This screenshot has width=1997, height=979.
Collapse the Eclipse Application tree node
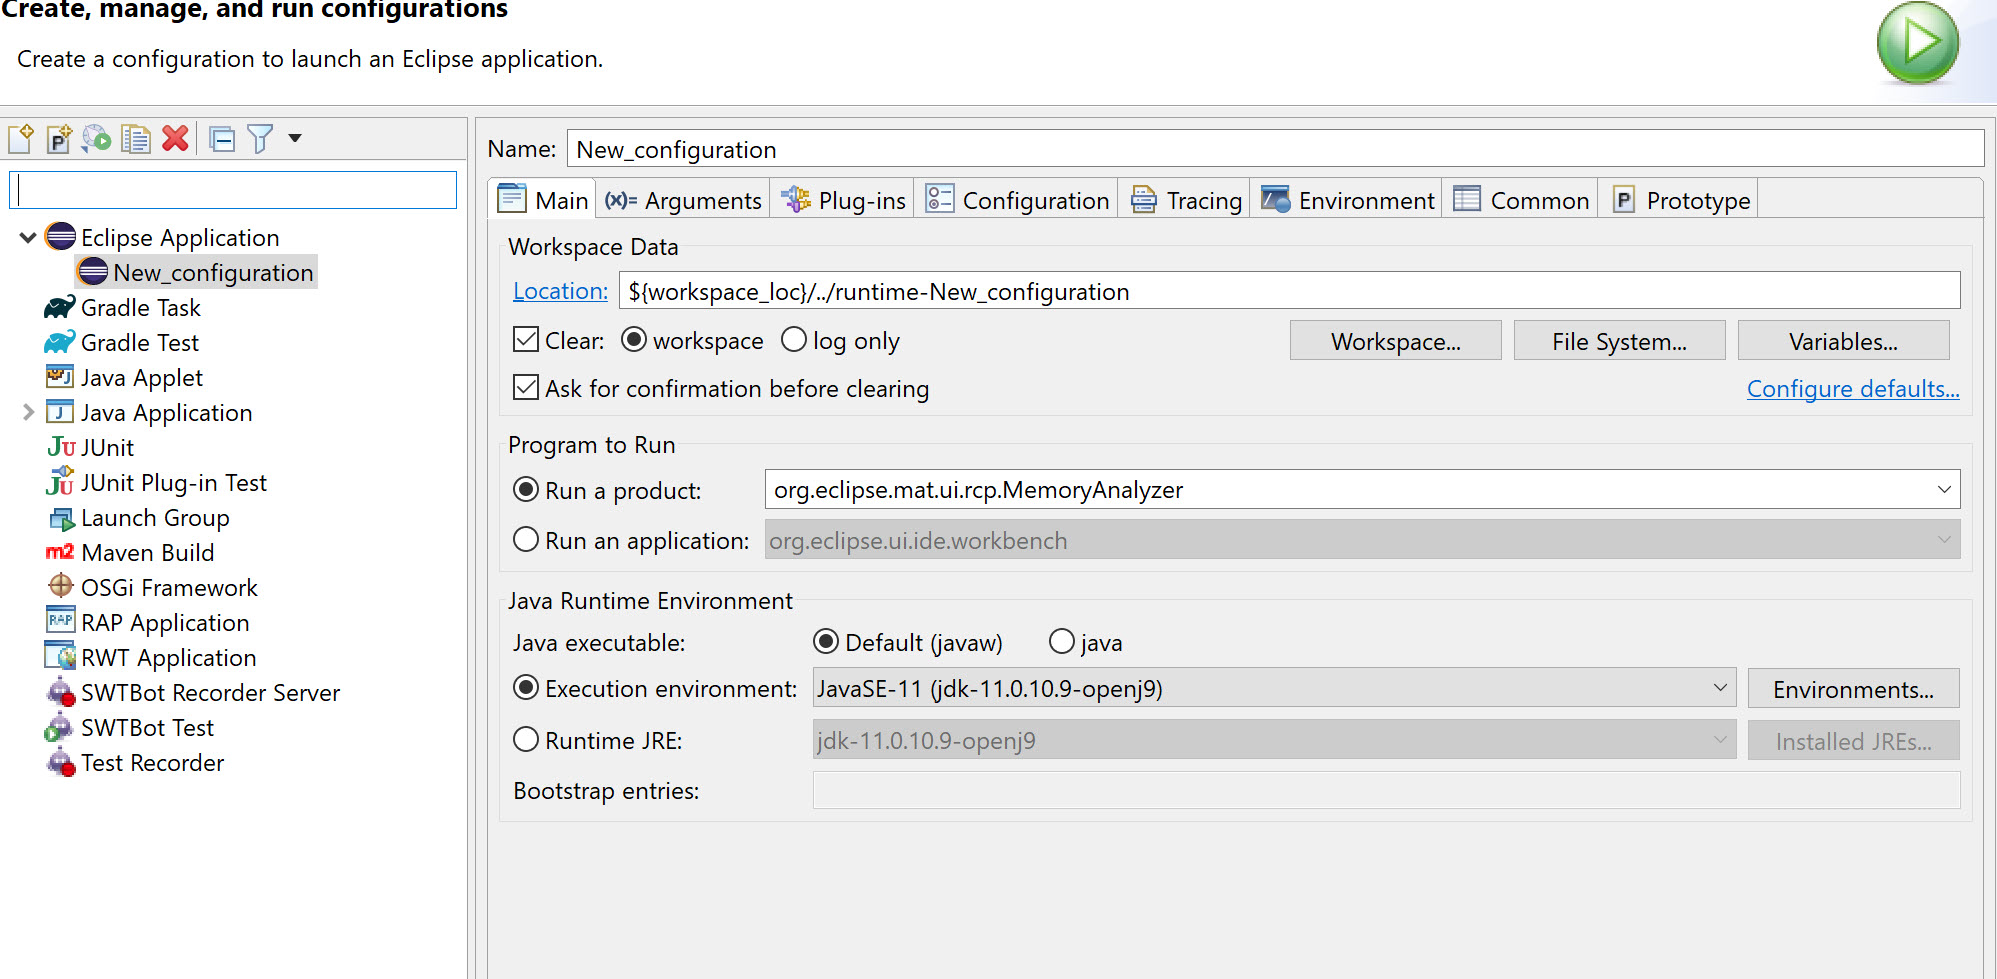pyautogui.click(x=28, y=237)
